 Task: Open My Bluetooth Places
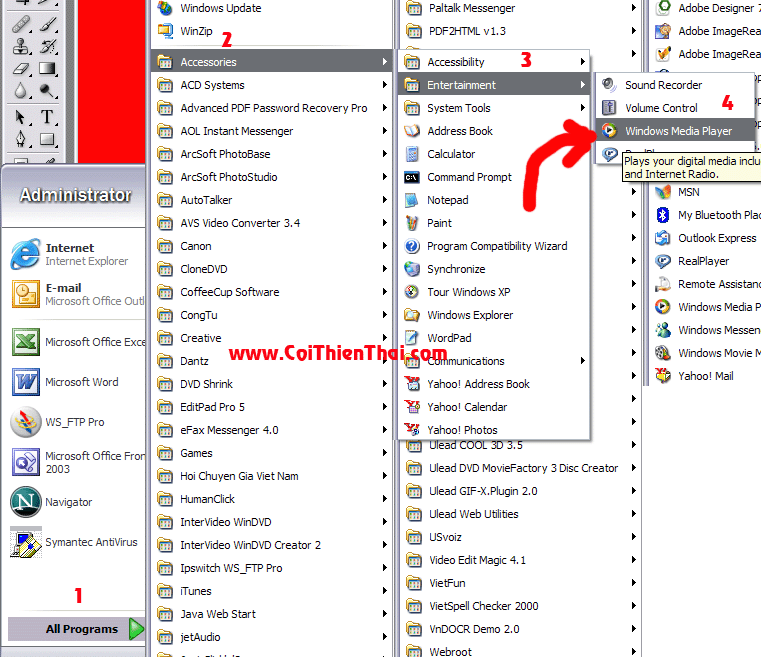pos(707,215)
